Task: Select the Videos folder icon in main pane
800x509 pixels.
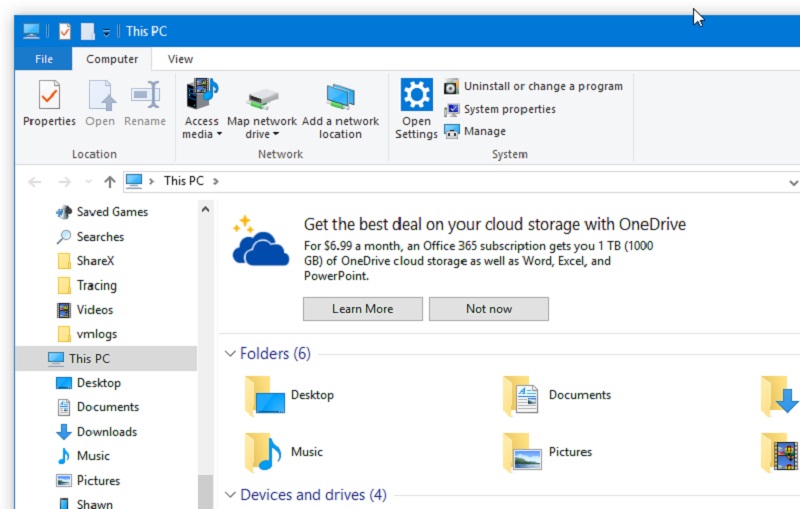Action: (x=780, y=452)
